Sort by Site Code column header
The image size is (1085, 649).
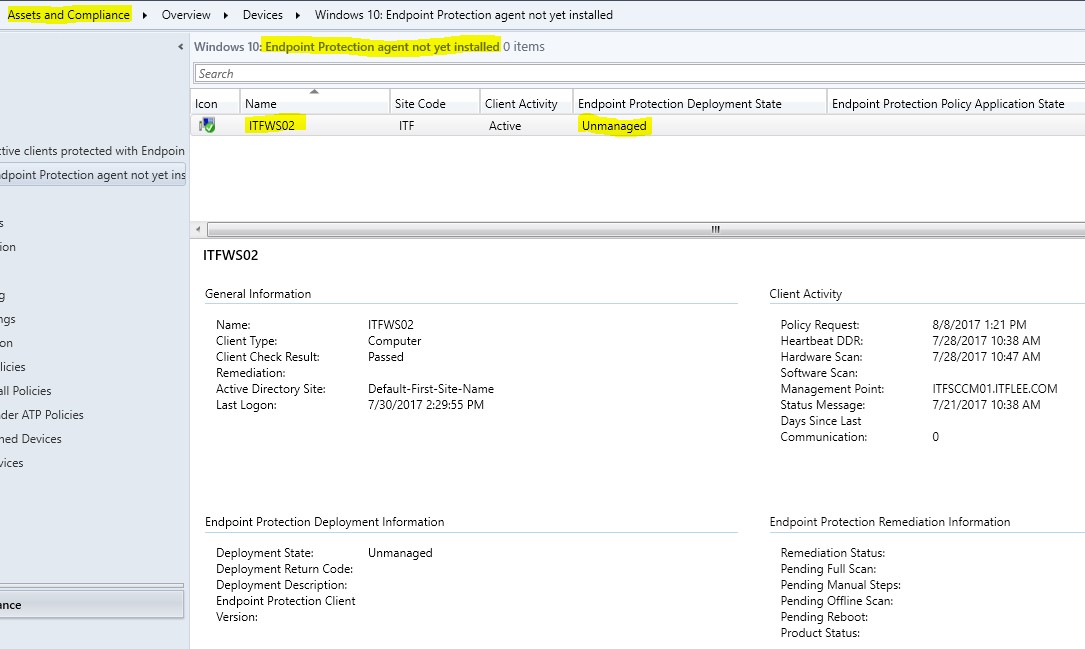(435, 103)
